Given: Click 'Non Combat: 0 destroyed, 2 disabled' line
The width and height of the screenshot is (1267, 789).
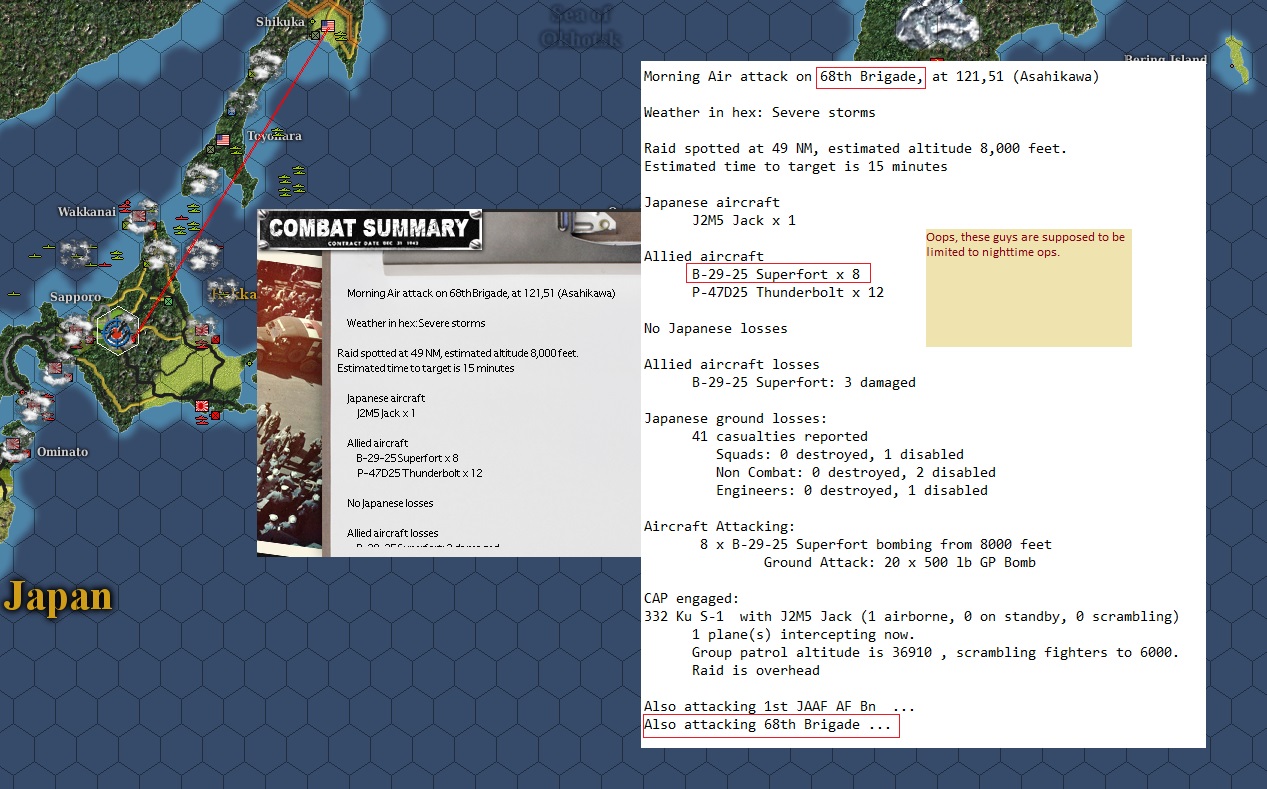Looking at the screenshot, I should coord(856,472).
